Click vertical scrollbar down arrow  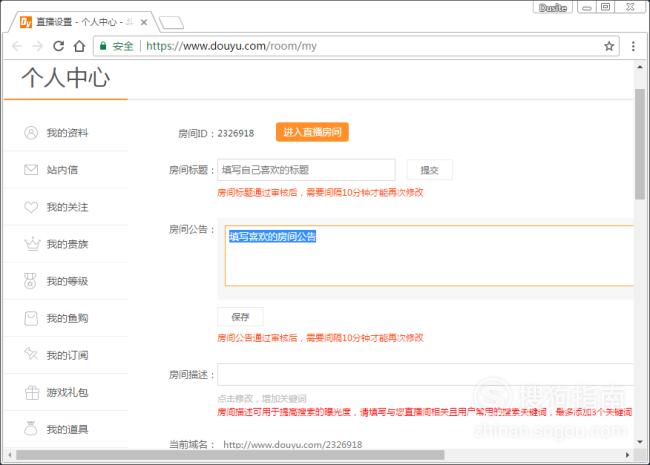640,442
